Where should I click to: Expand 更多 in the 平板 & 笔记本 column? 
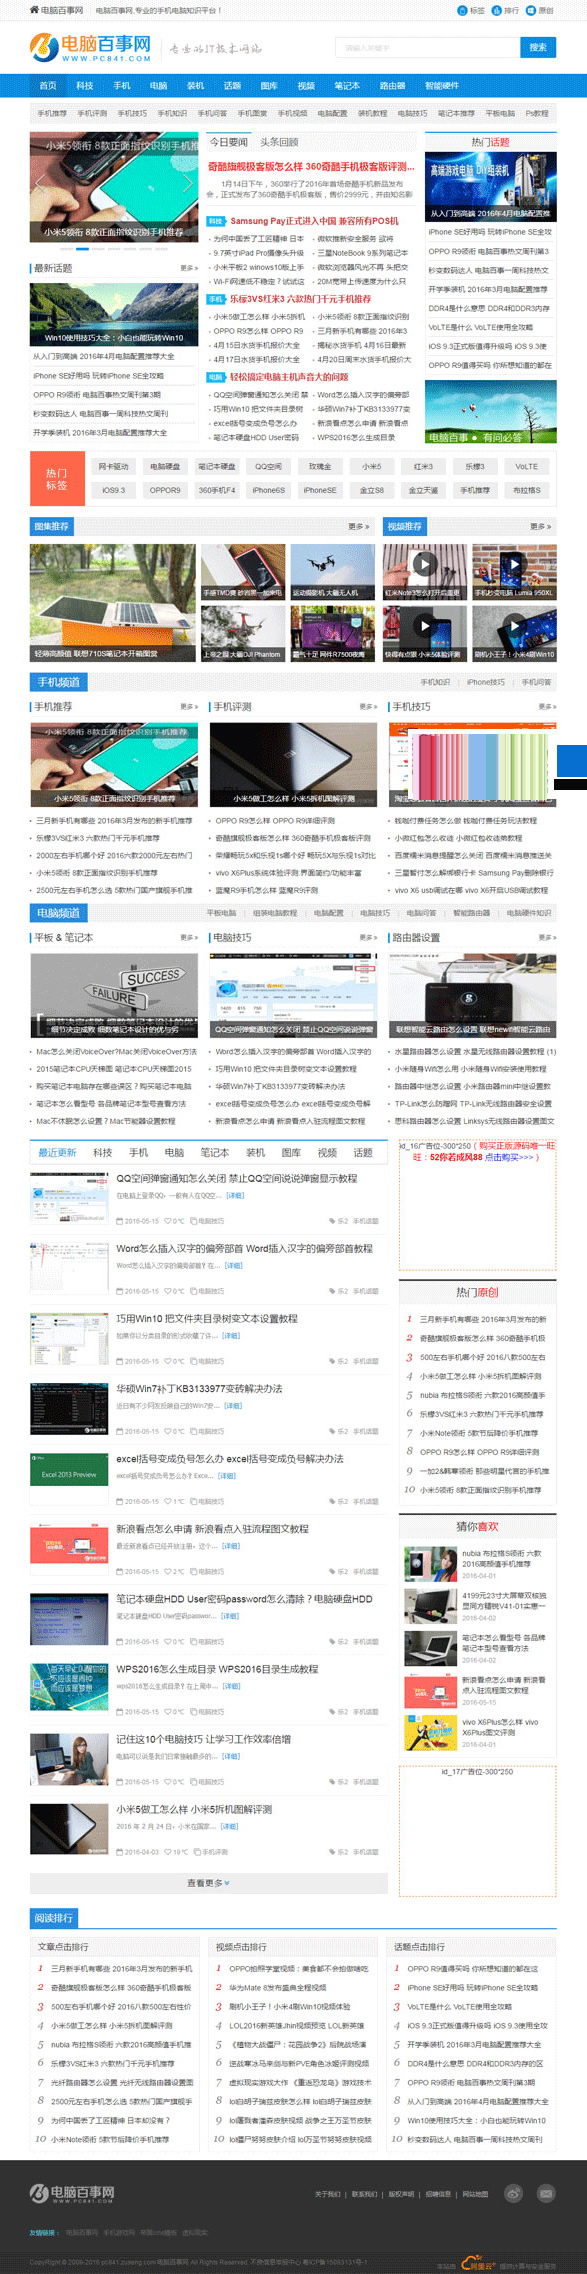click(x=188, y=938)
